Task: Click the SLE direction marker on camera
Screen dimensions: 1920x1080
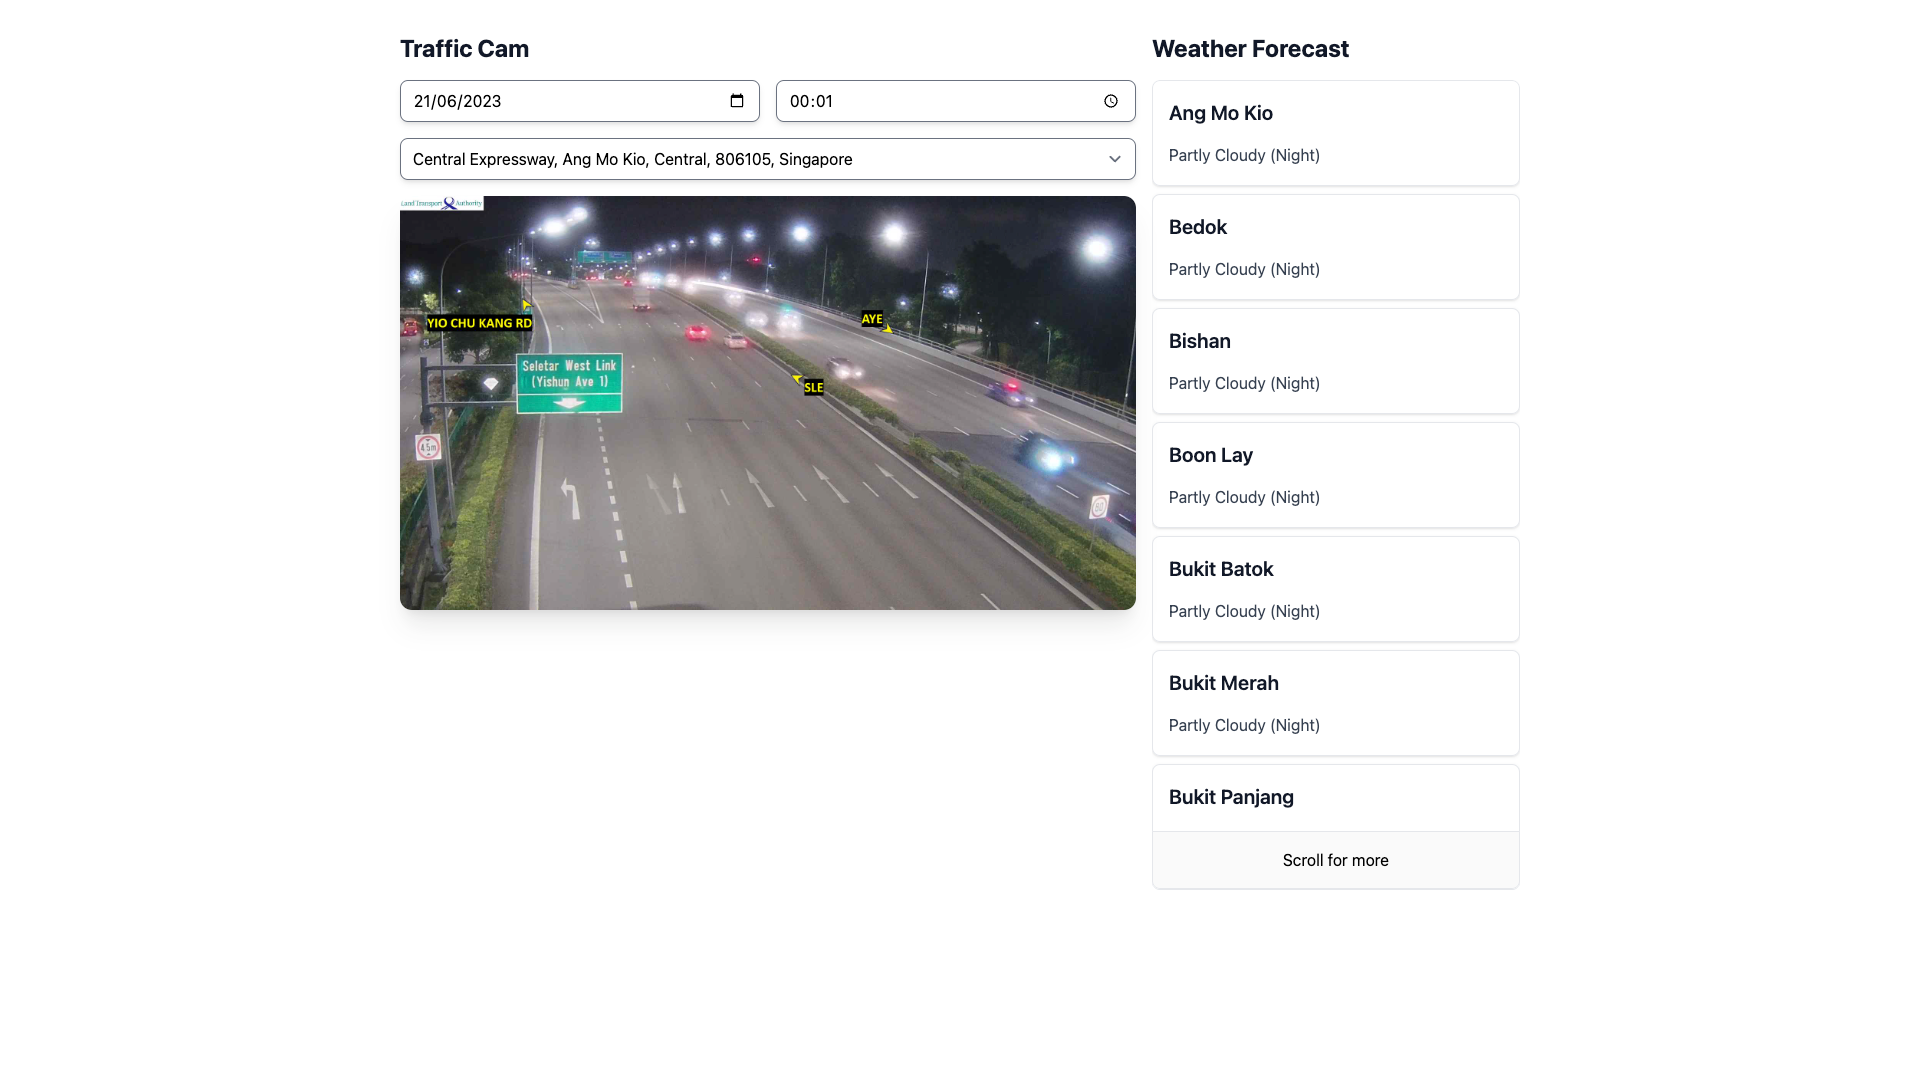Action: 813,387
